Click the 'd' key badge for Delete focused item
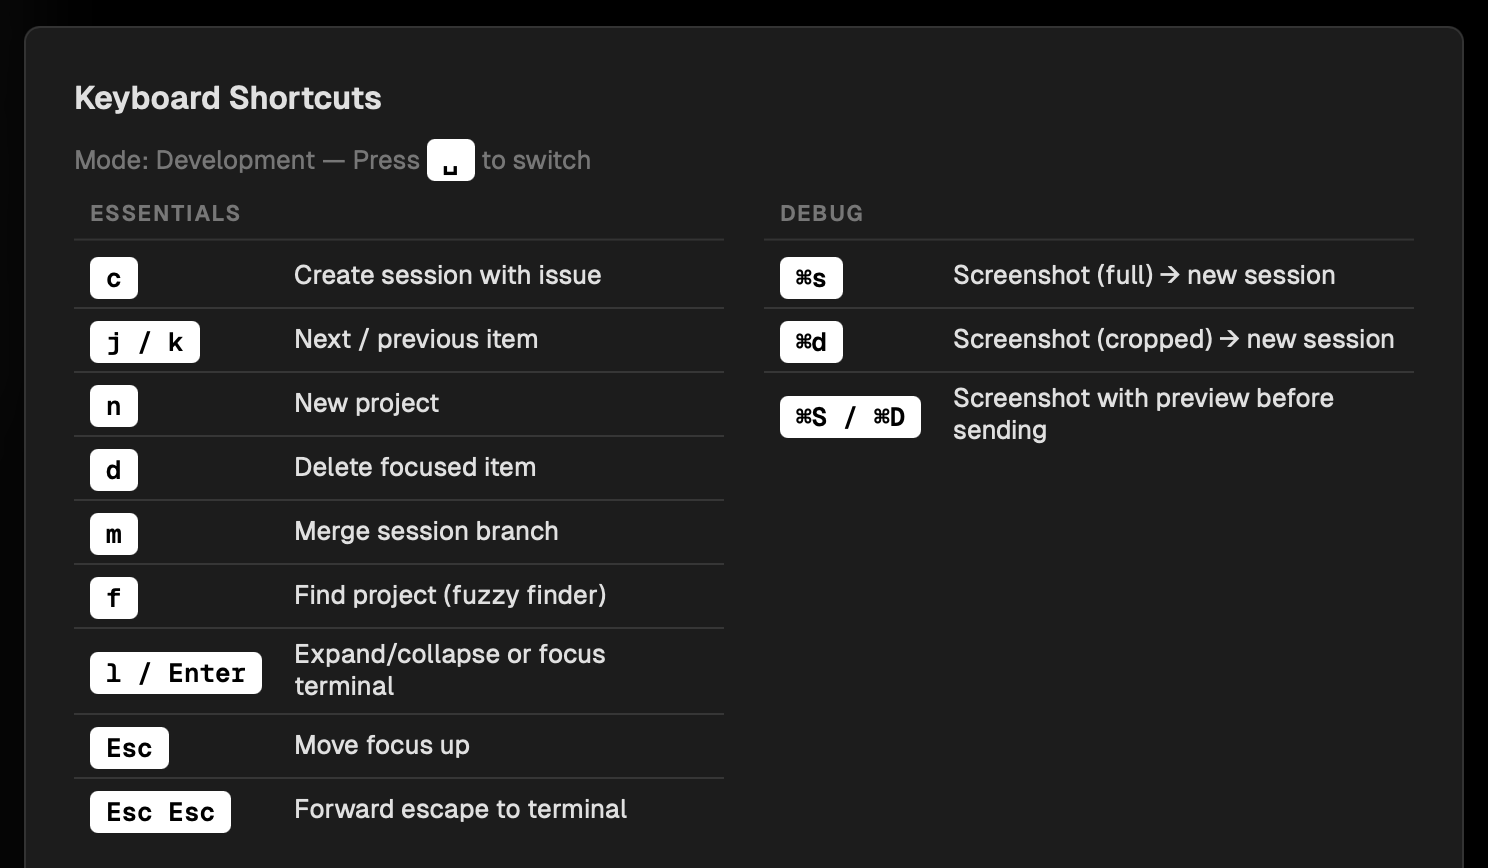Screen dimensions: 1488x868 pos(113,470)
